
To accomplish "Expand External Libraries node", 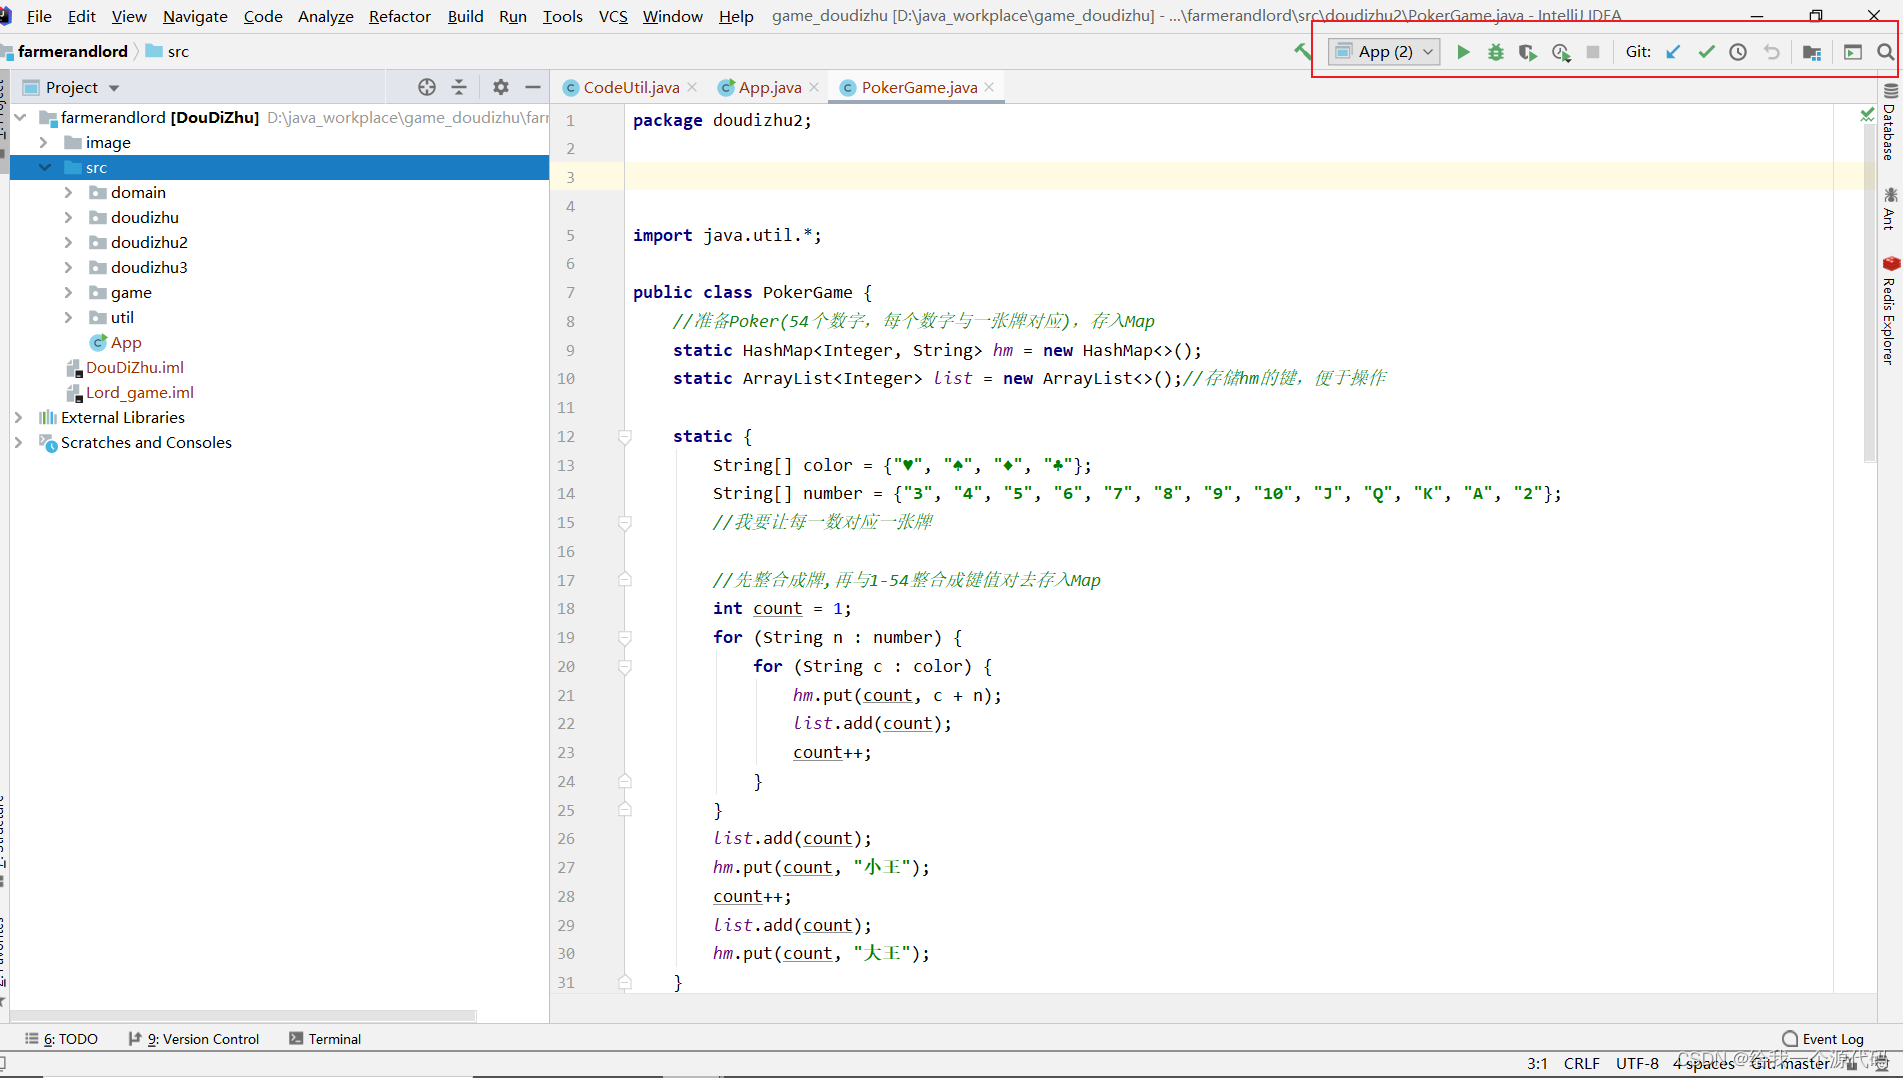I will (x=19, y=417).
